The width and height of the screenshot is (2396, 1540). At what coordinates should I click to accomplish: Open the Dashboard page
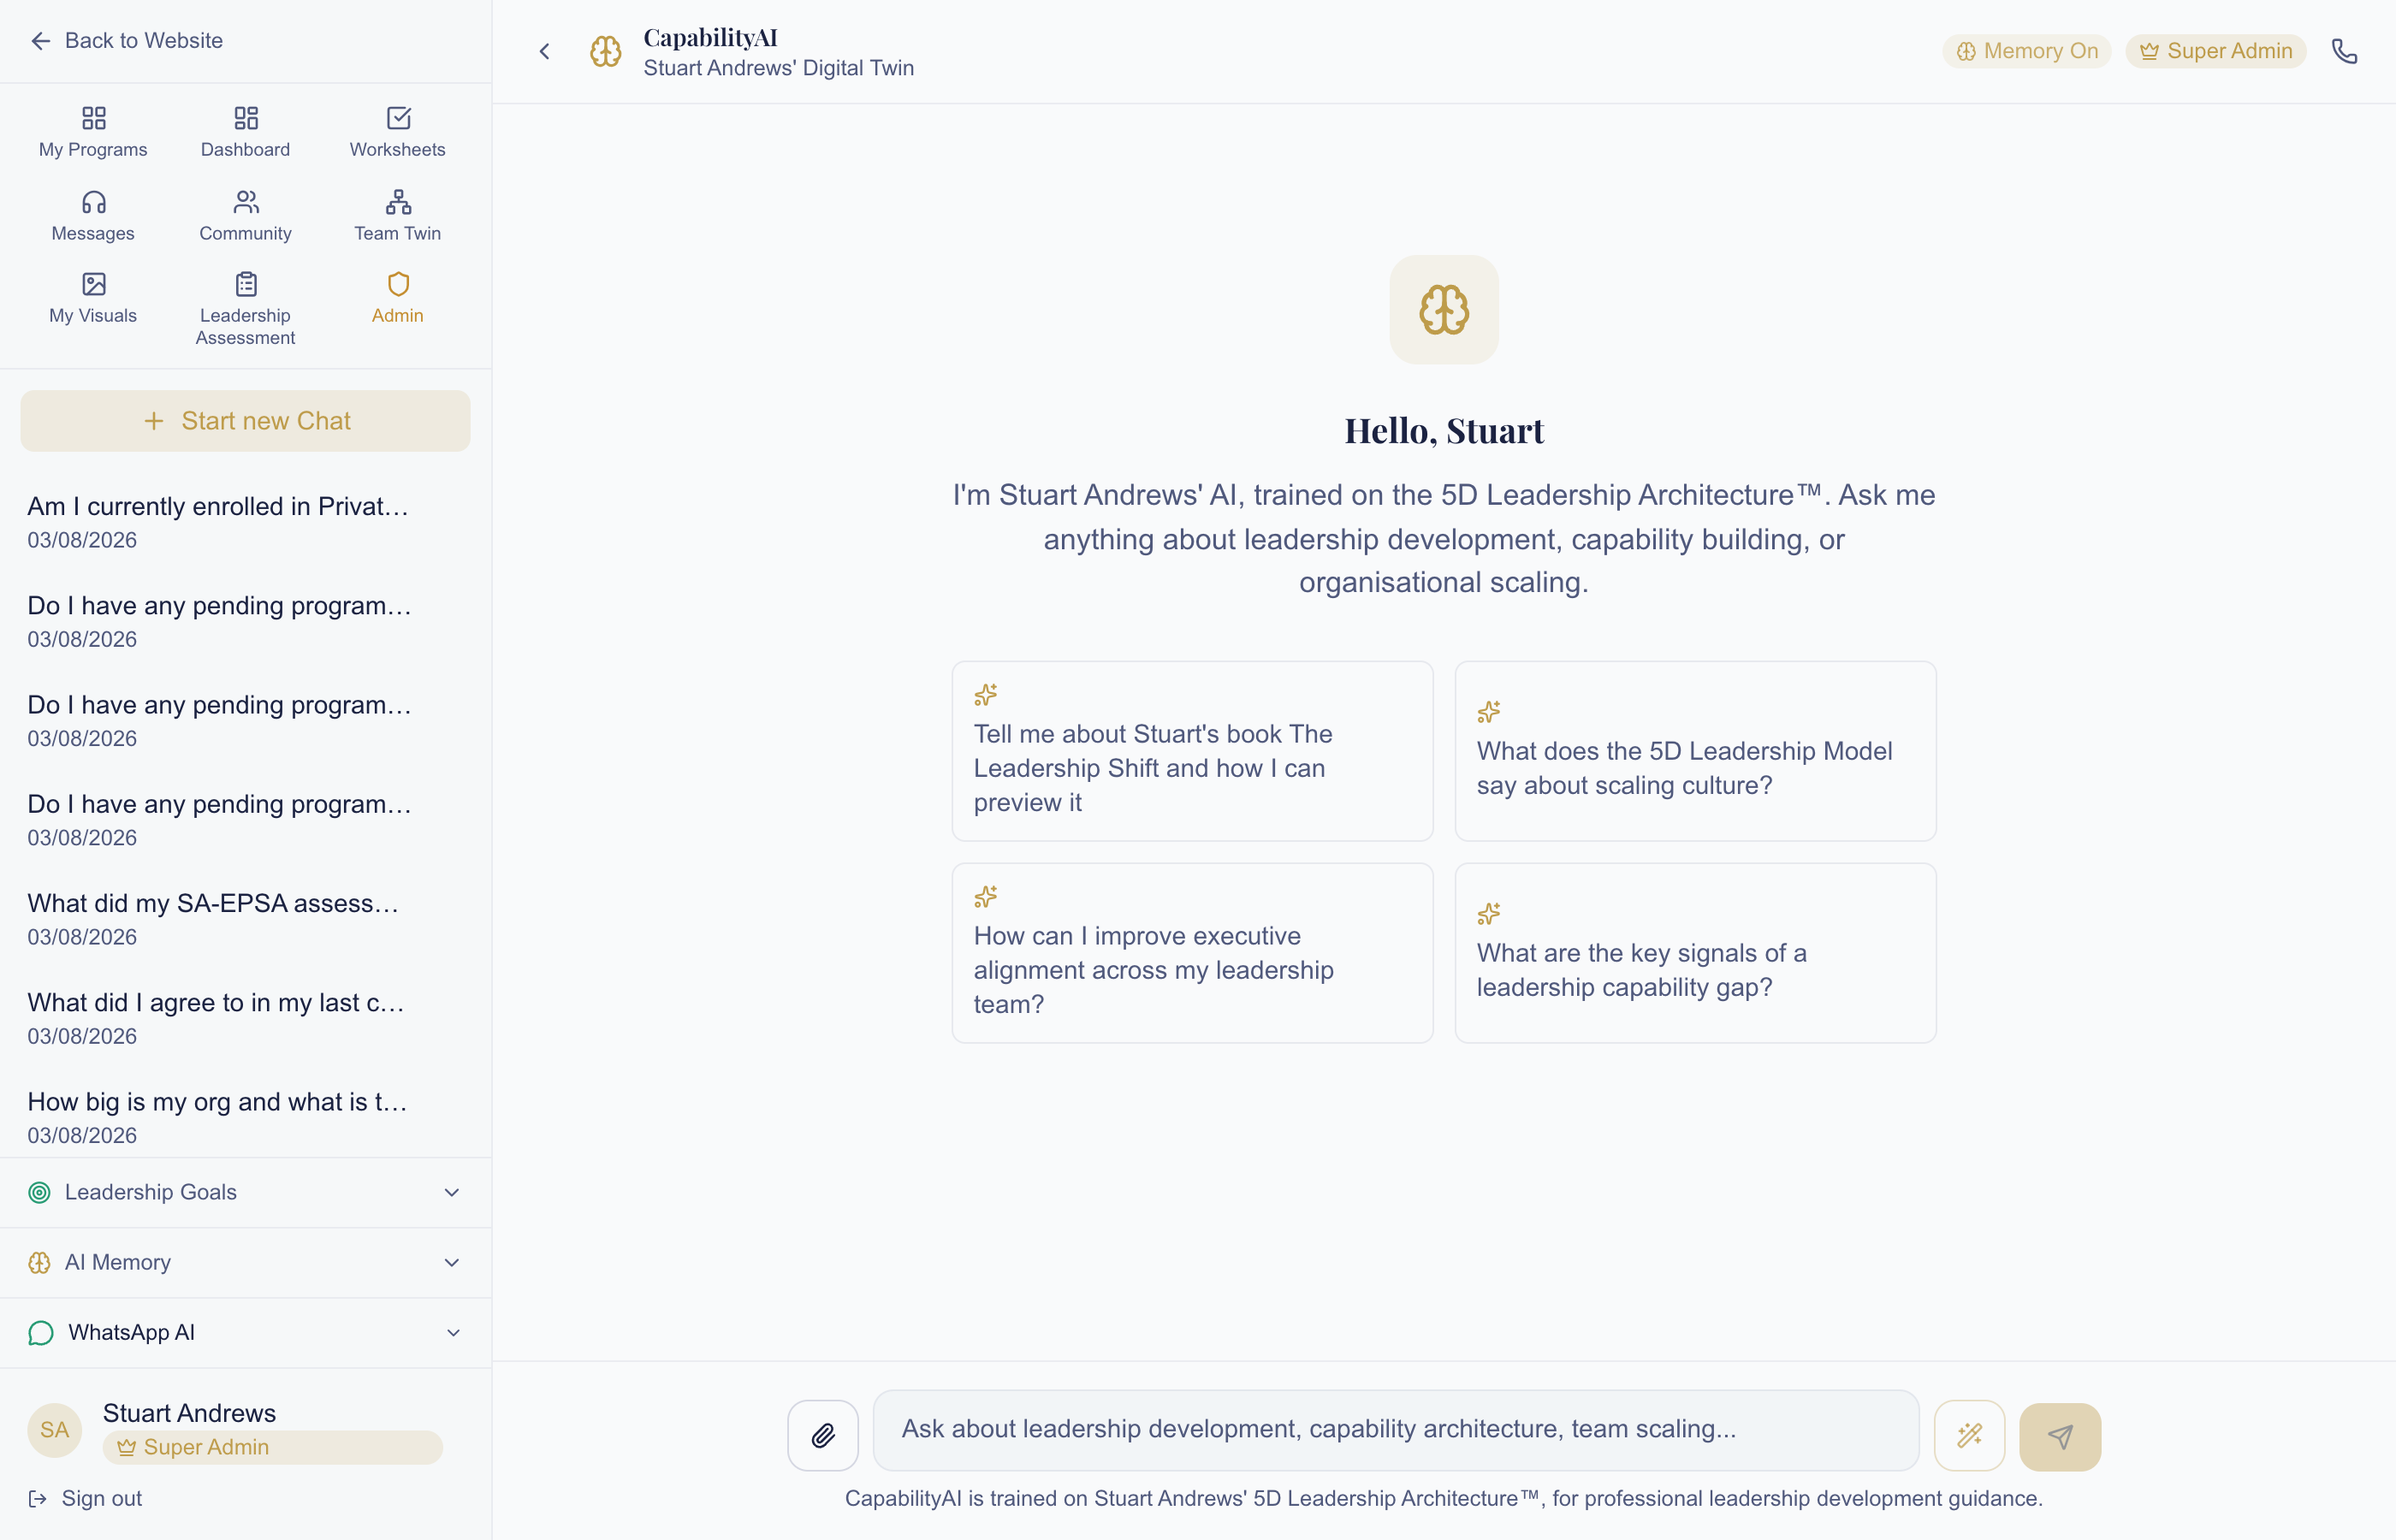tap(245, 132)
